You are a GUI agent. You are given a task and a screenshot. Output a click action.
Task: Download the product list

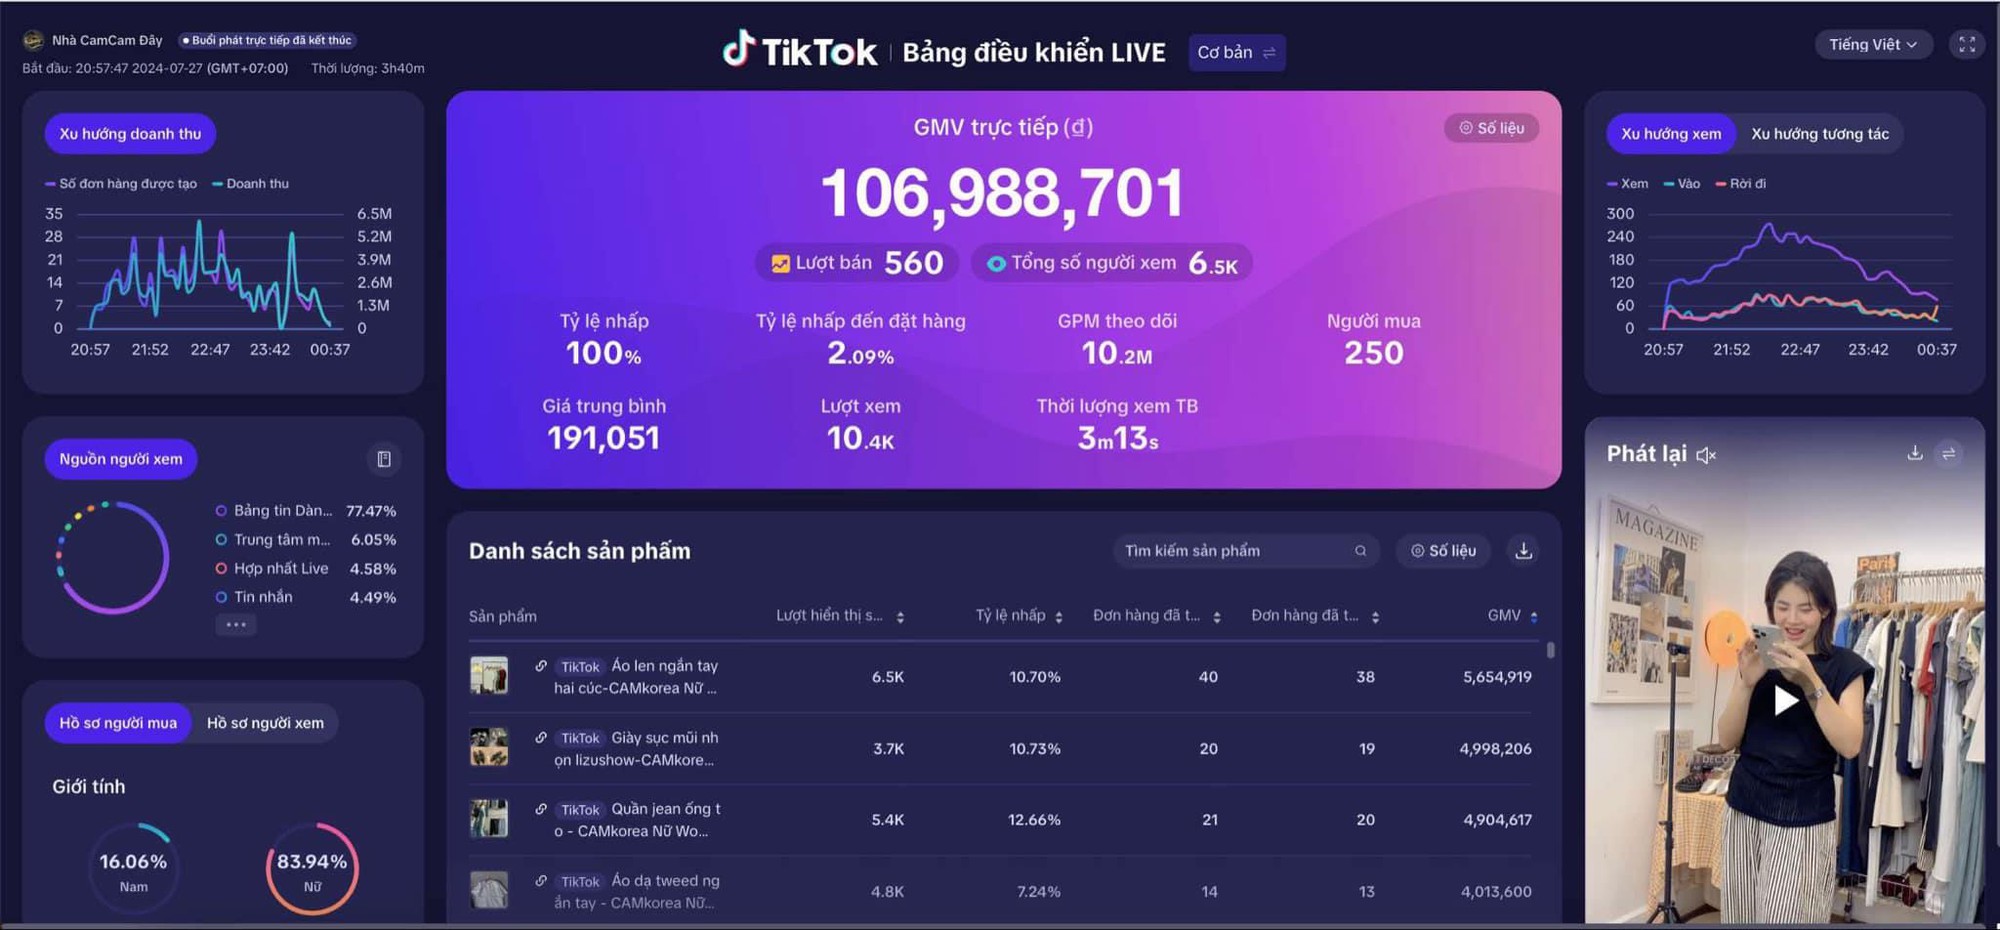tap(1523, 550)
